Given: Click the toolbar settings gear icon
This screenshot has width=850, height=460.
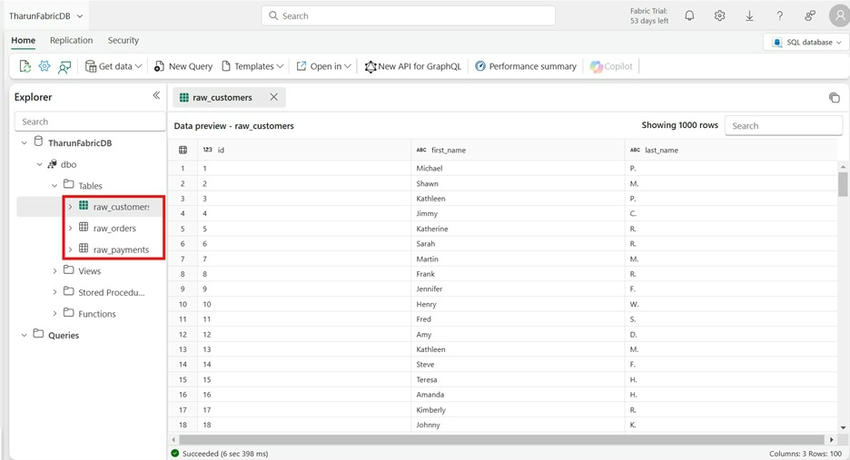Looking at the screenshot, I should tap(44, 66).
